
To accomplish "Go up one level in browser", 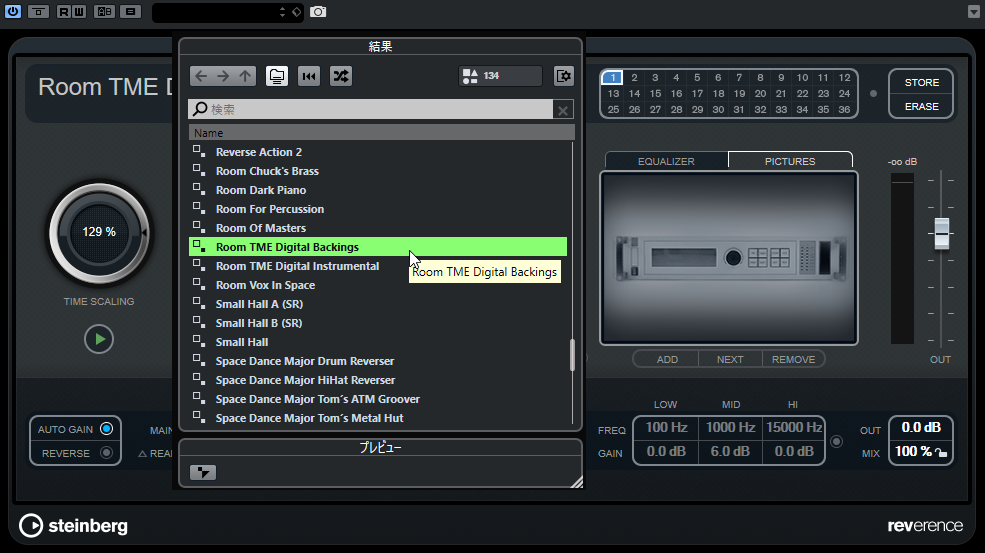I will (x=245, y=76).
